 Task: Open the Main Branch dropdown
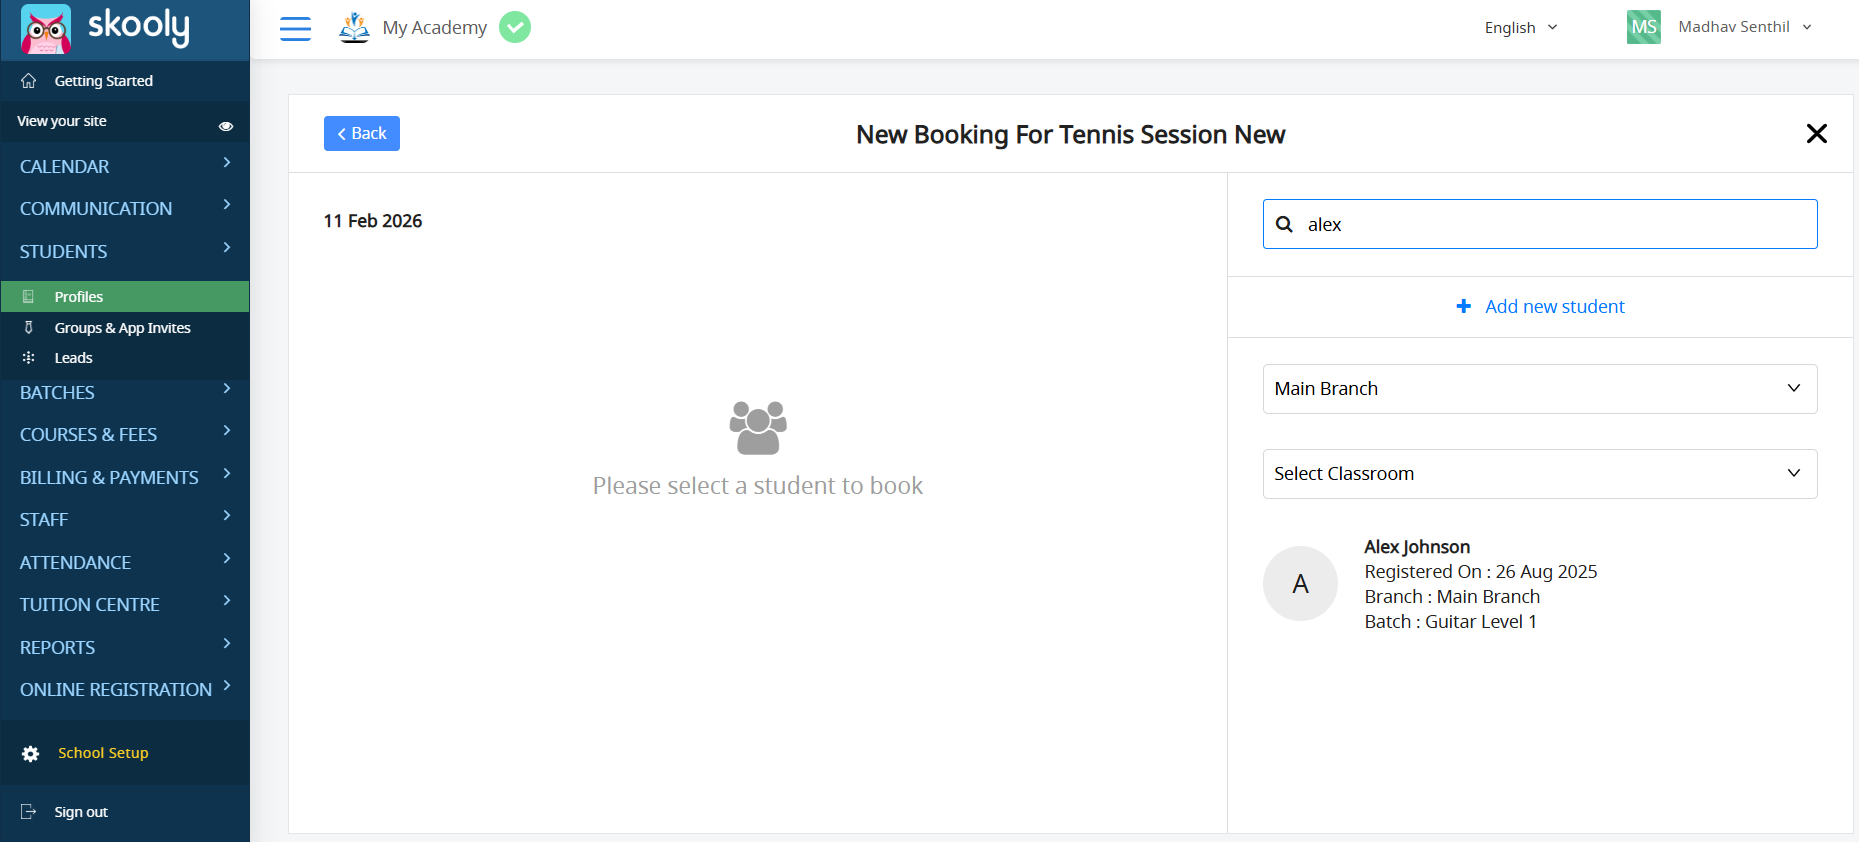click(x=1539, y=389)
